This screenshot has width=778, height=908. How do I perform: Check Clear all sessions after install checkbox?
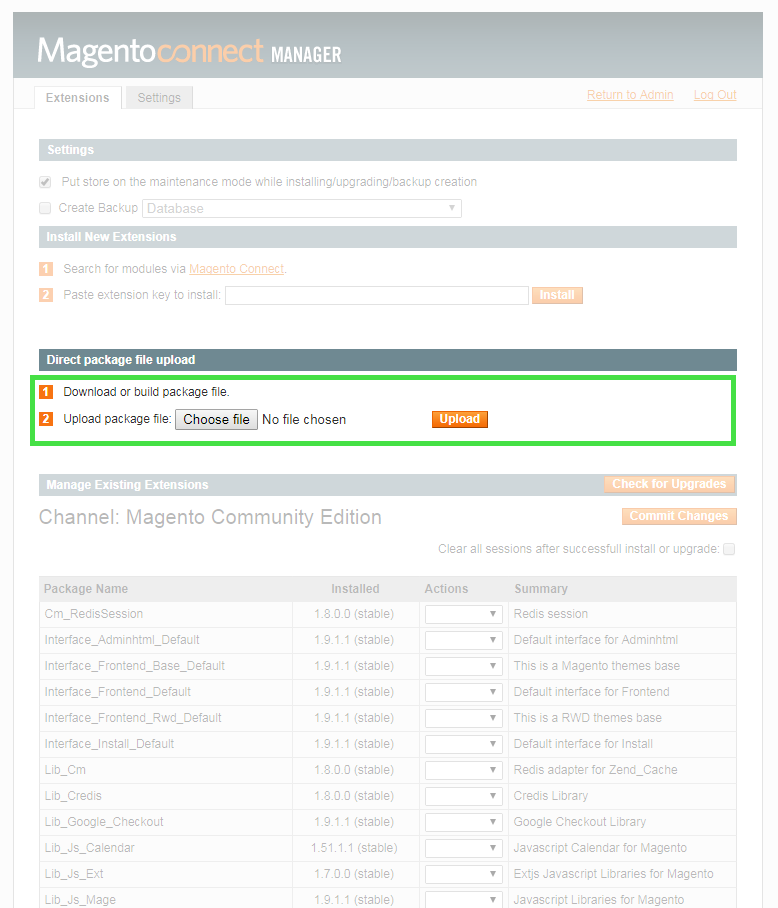tap(729, 549)
